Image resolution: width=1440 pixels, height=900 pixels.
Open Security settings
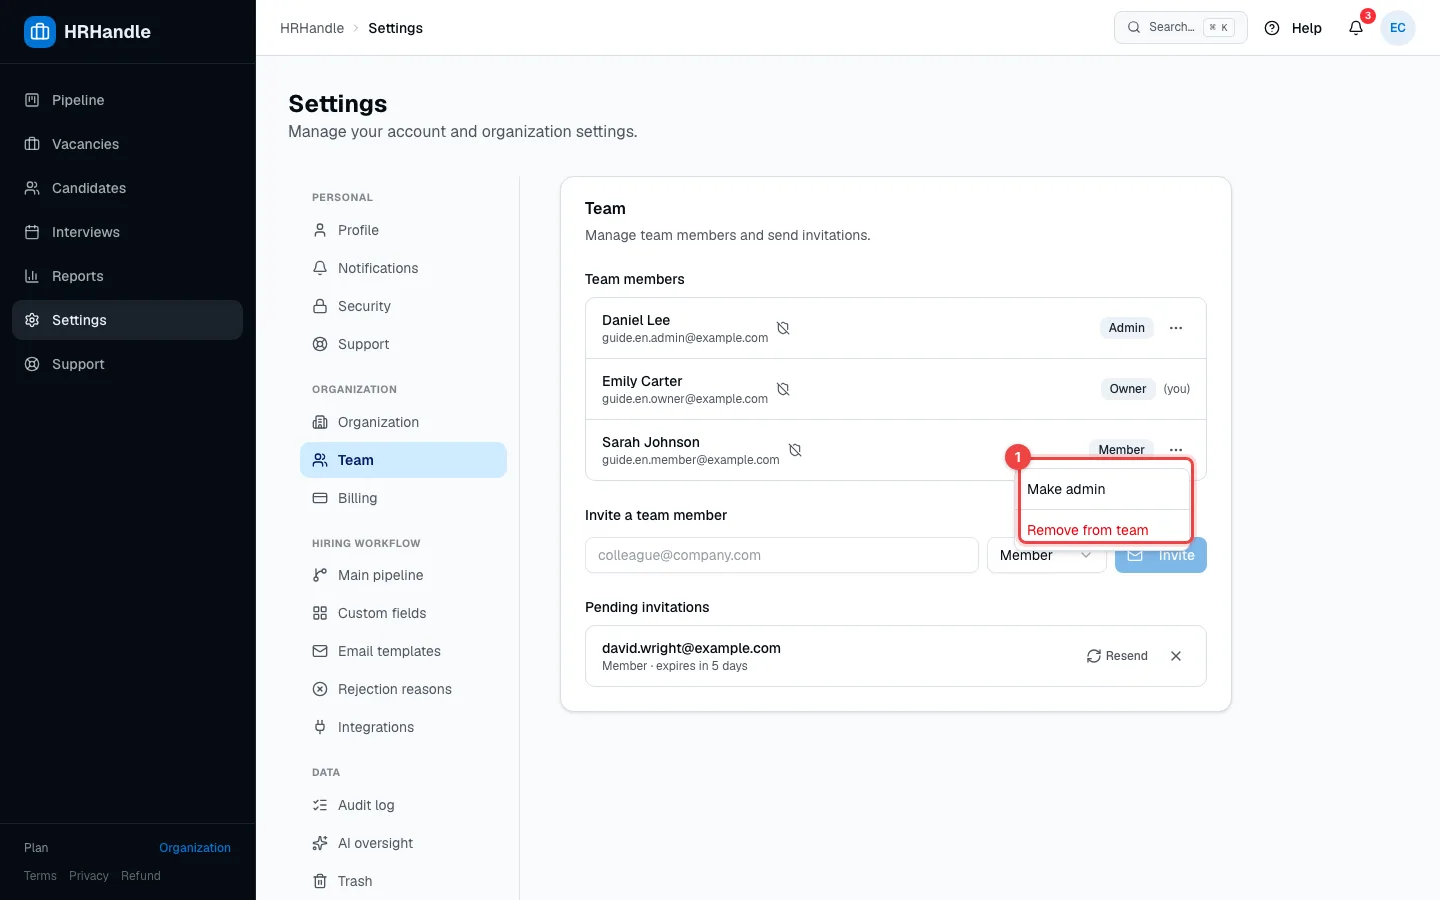tap(403, 306)
